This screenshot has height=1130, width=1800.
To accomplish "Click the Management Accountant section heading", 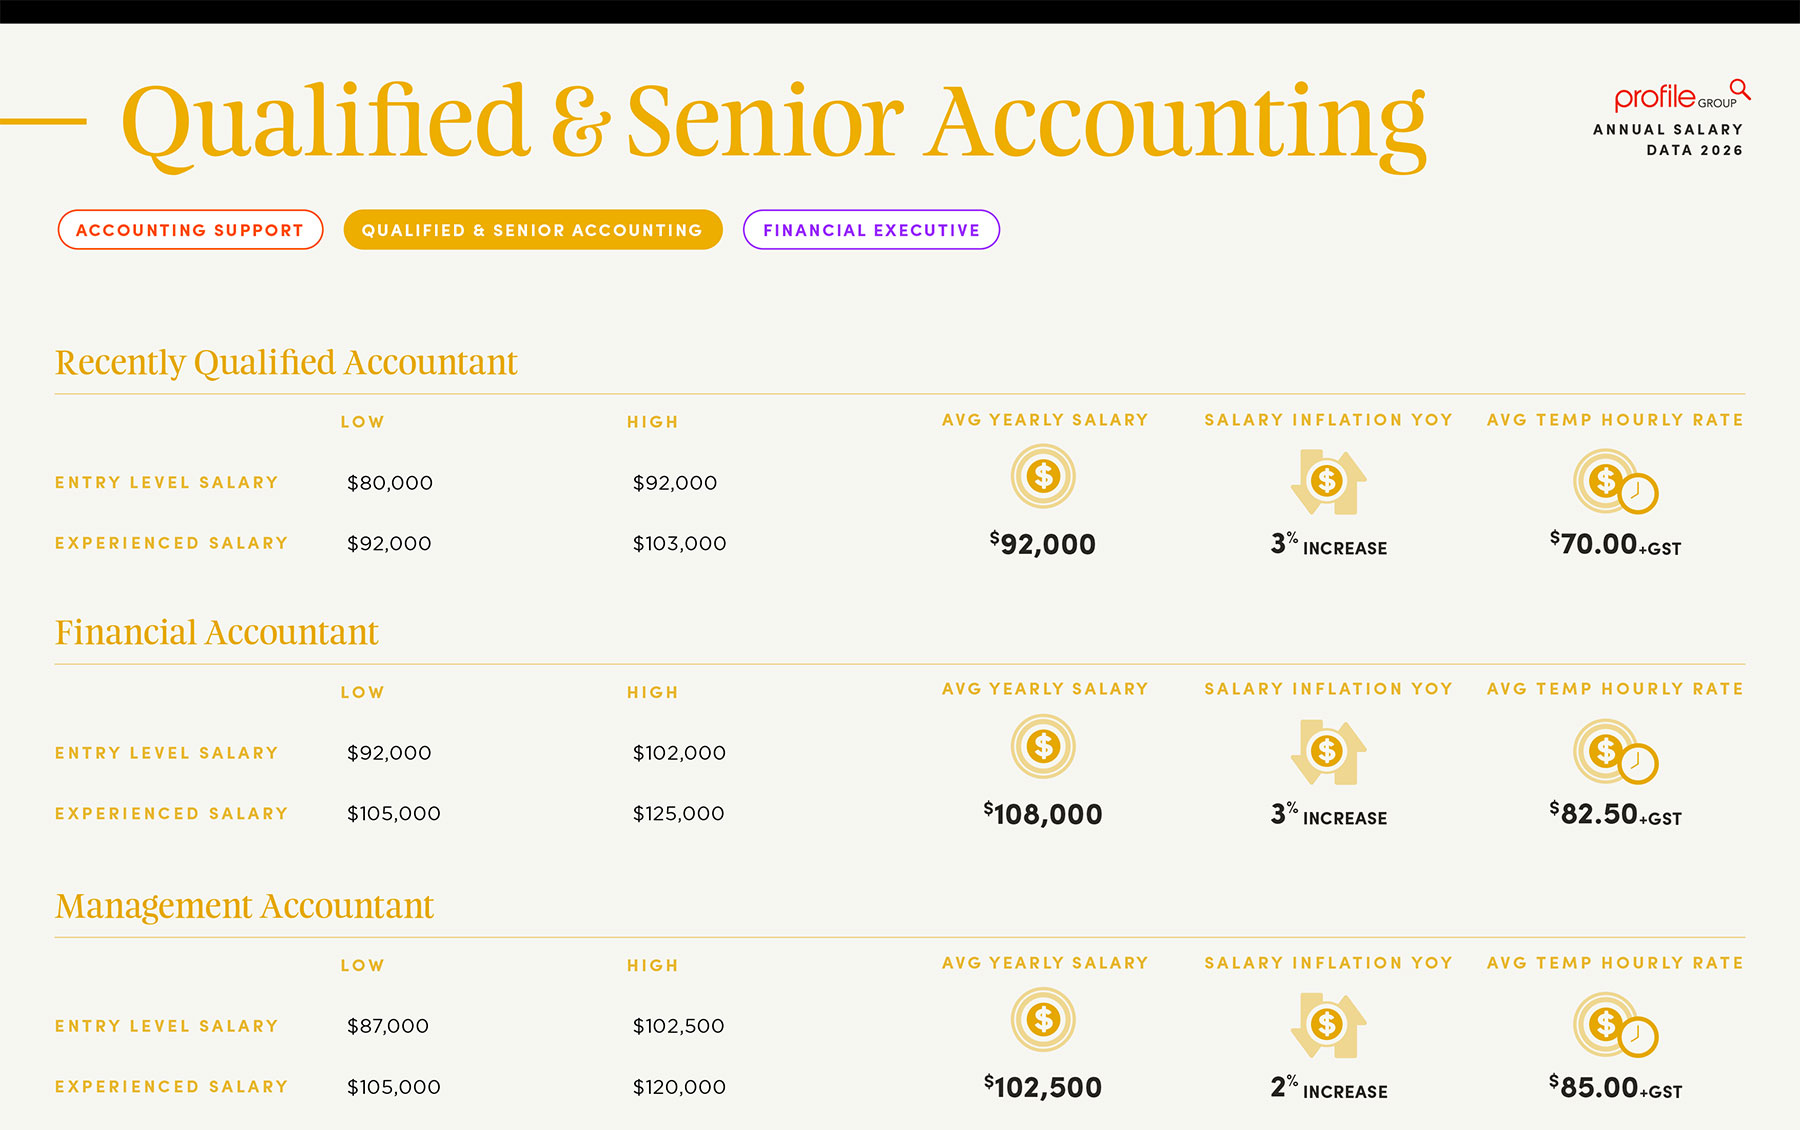I will pos(244,906).
